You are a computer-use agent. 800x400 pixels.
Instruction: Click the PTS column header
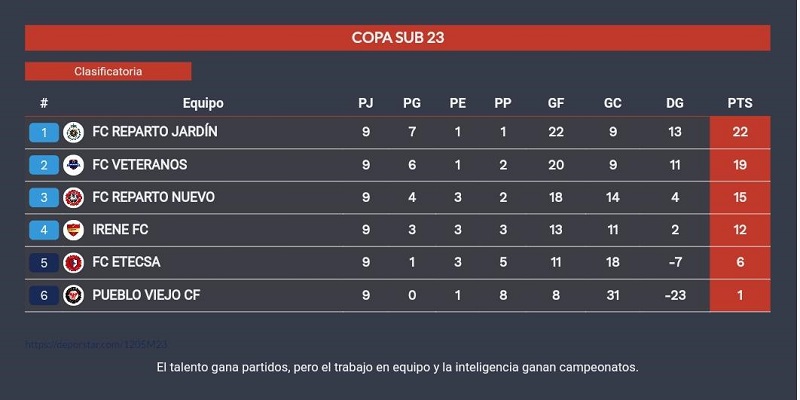740,104
